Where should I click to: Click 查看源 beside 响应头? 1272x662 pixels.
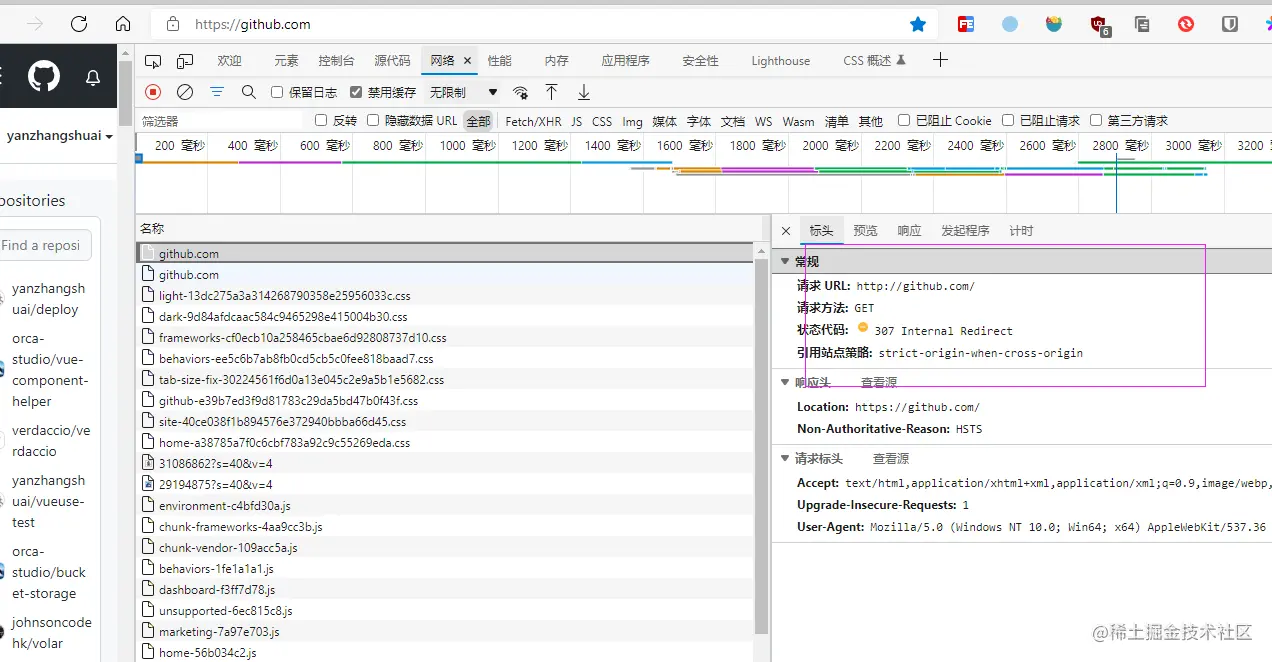click(x=878, y=382)
